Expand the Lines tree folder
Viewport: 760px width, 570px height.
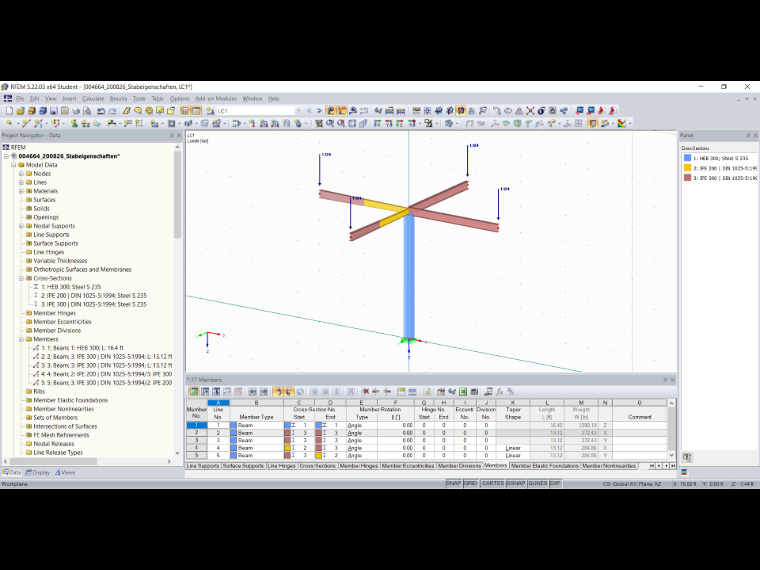[21, 182]
